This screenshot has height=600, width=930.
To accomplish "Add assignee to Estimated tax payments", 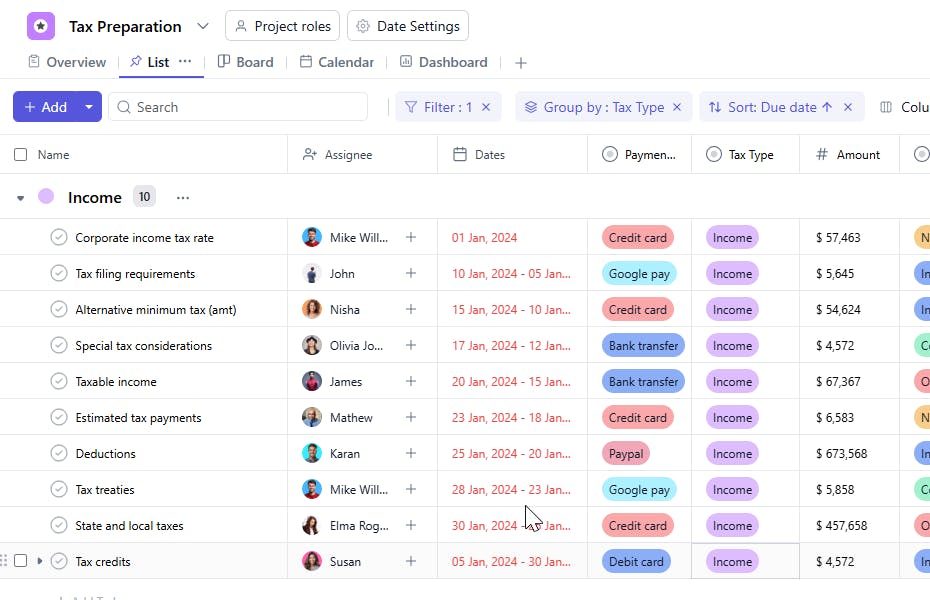I will click(410, 417).
